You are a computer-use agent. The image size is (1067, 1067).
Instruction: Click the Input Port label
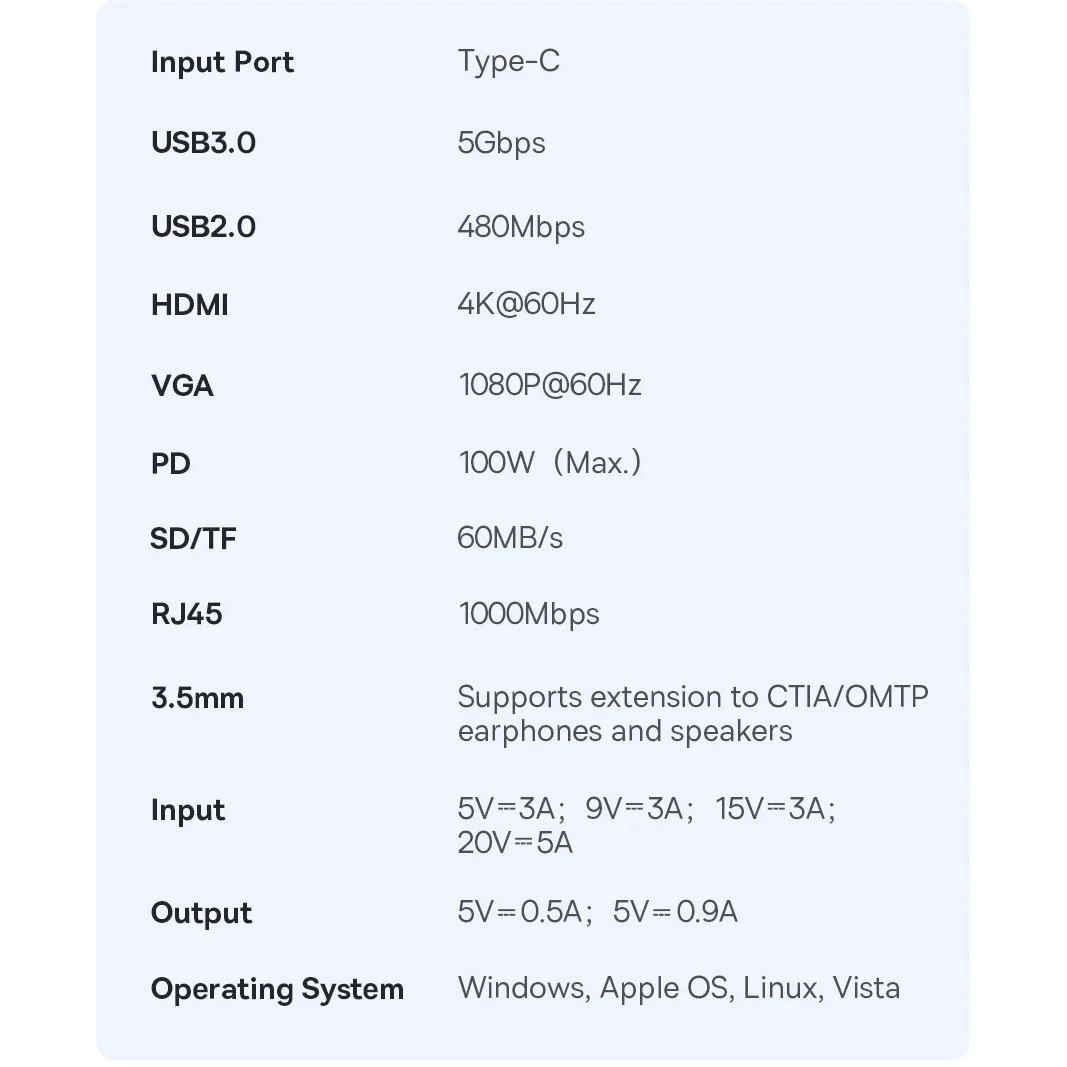[x=222, y=62]
